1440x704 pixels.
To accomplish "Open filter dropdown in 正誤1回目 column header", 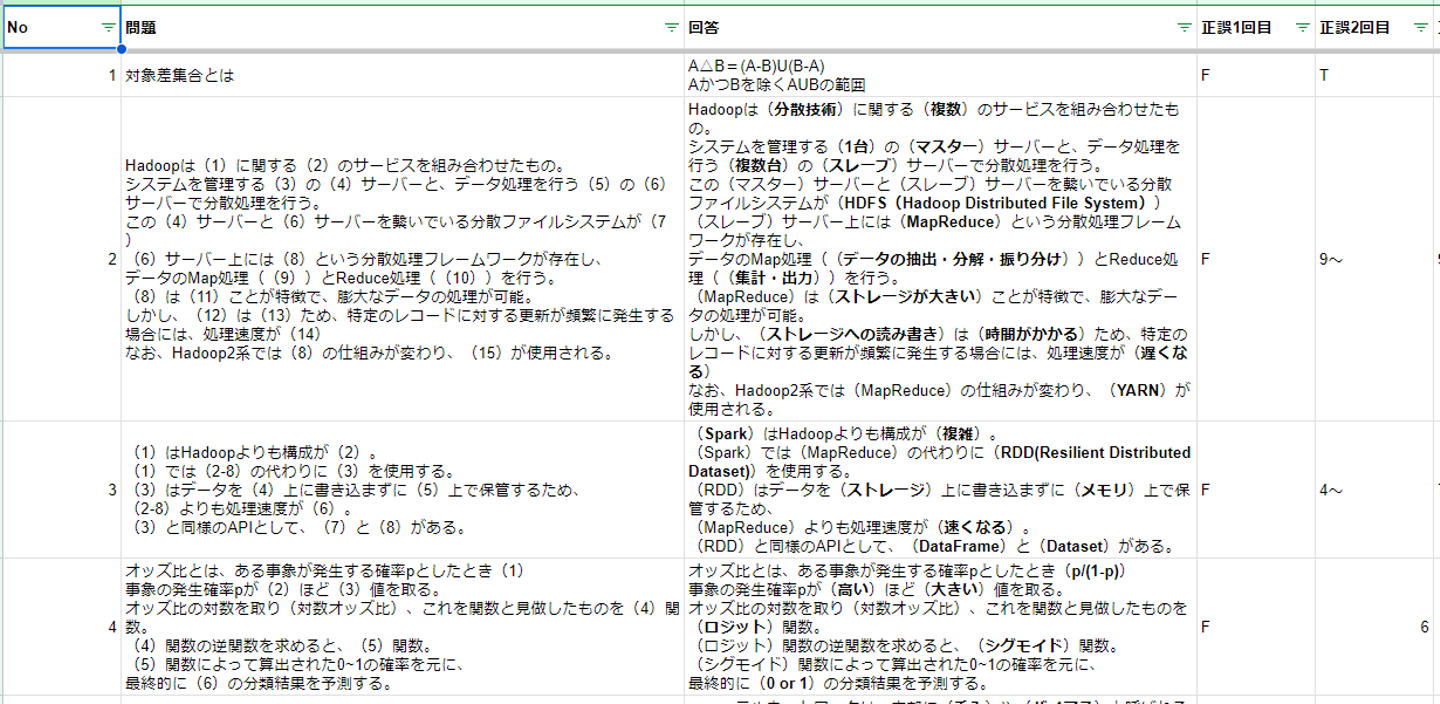I will 1302,28.
